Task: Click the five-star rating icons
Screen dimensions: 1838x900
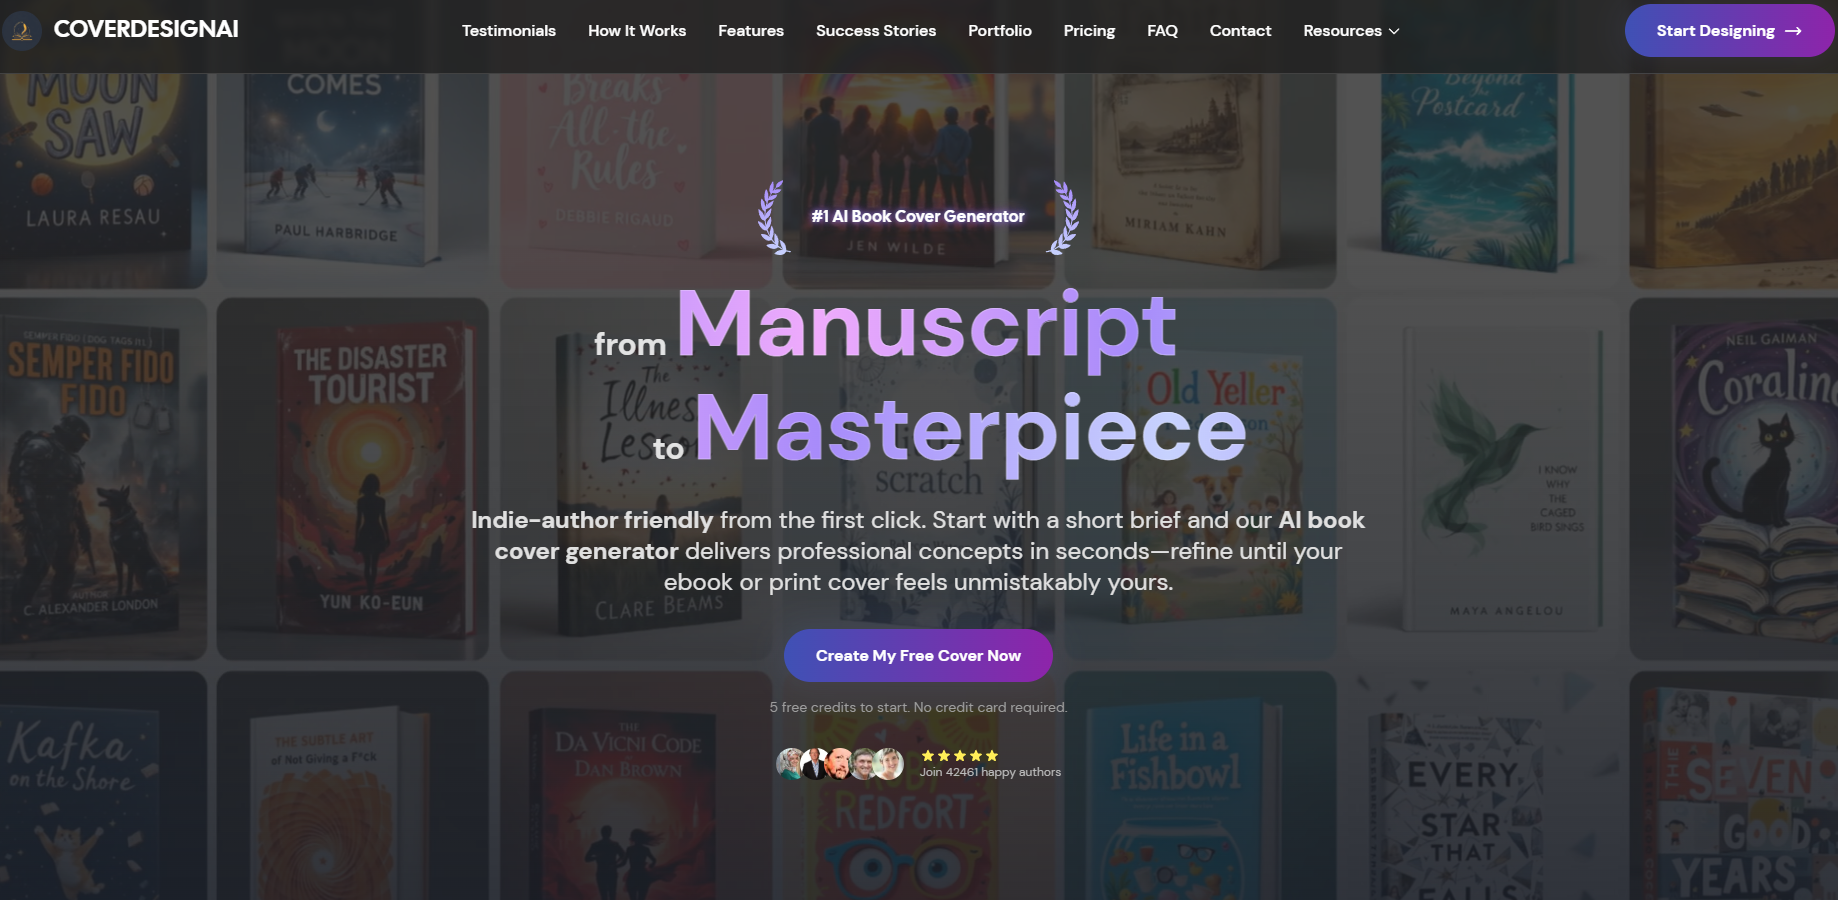Action: coord(959,756)
